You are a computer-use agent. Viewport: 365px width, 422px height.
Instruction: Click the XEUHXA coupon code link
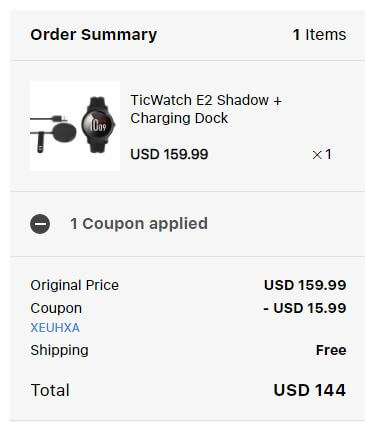pyautogui.click(x=55, y=328)
